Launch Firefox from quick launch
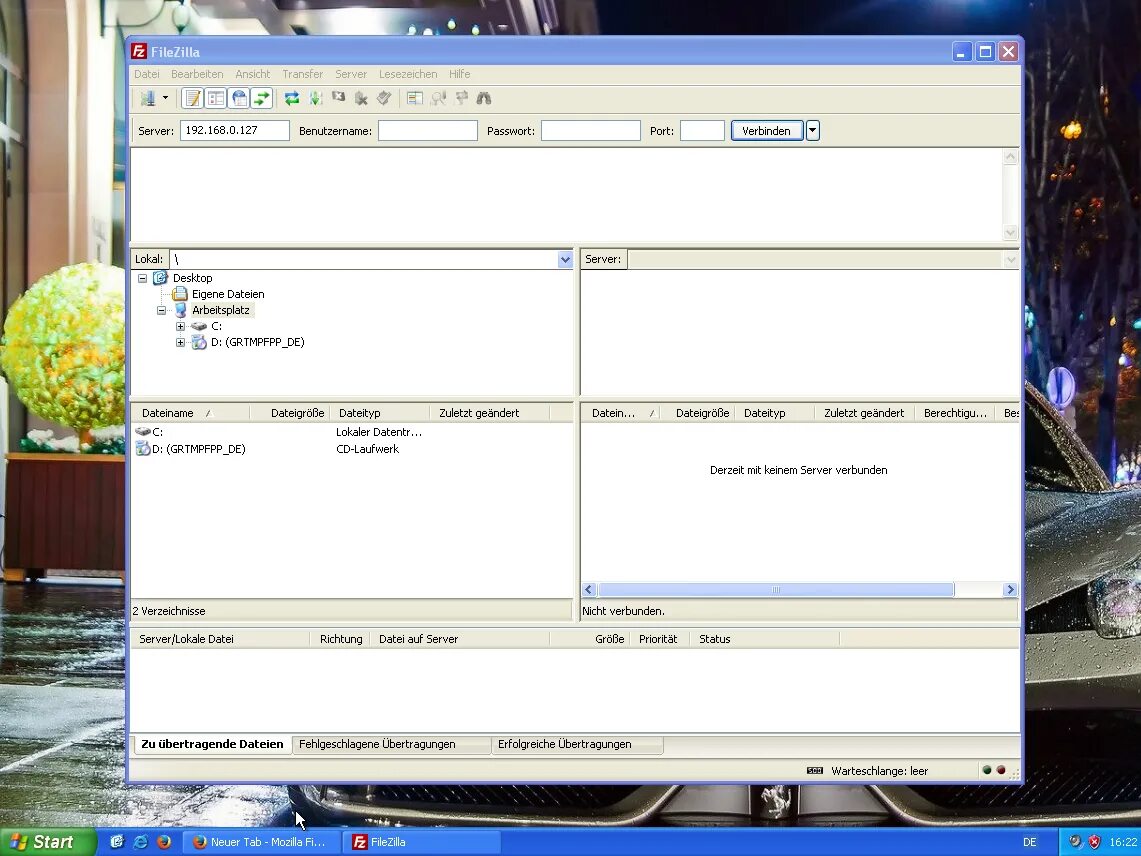Viewport: 1141px width, 856px height. point(164,842)
